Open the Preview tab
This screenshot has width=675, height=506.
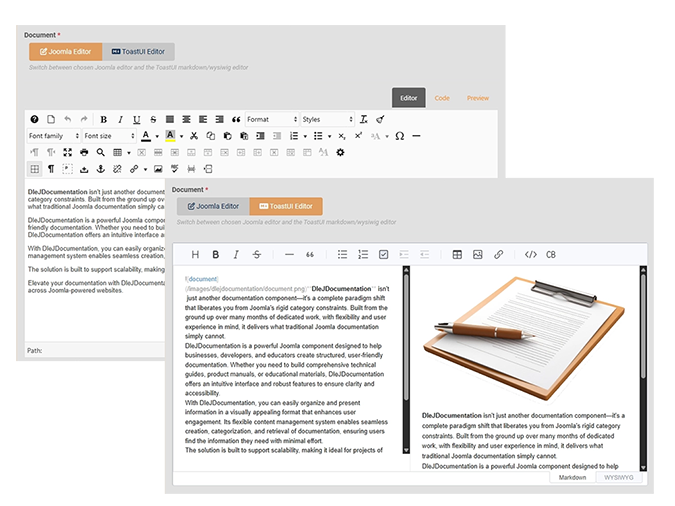click(x=477, y=98)
